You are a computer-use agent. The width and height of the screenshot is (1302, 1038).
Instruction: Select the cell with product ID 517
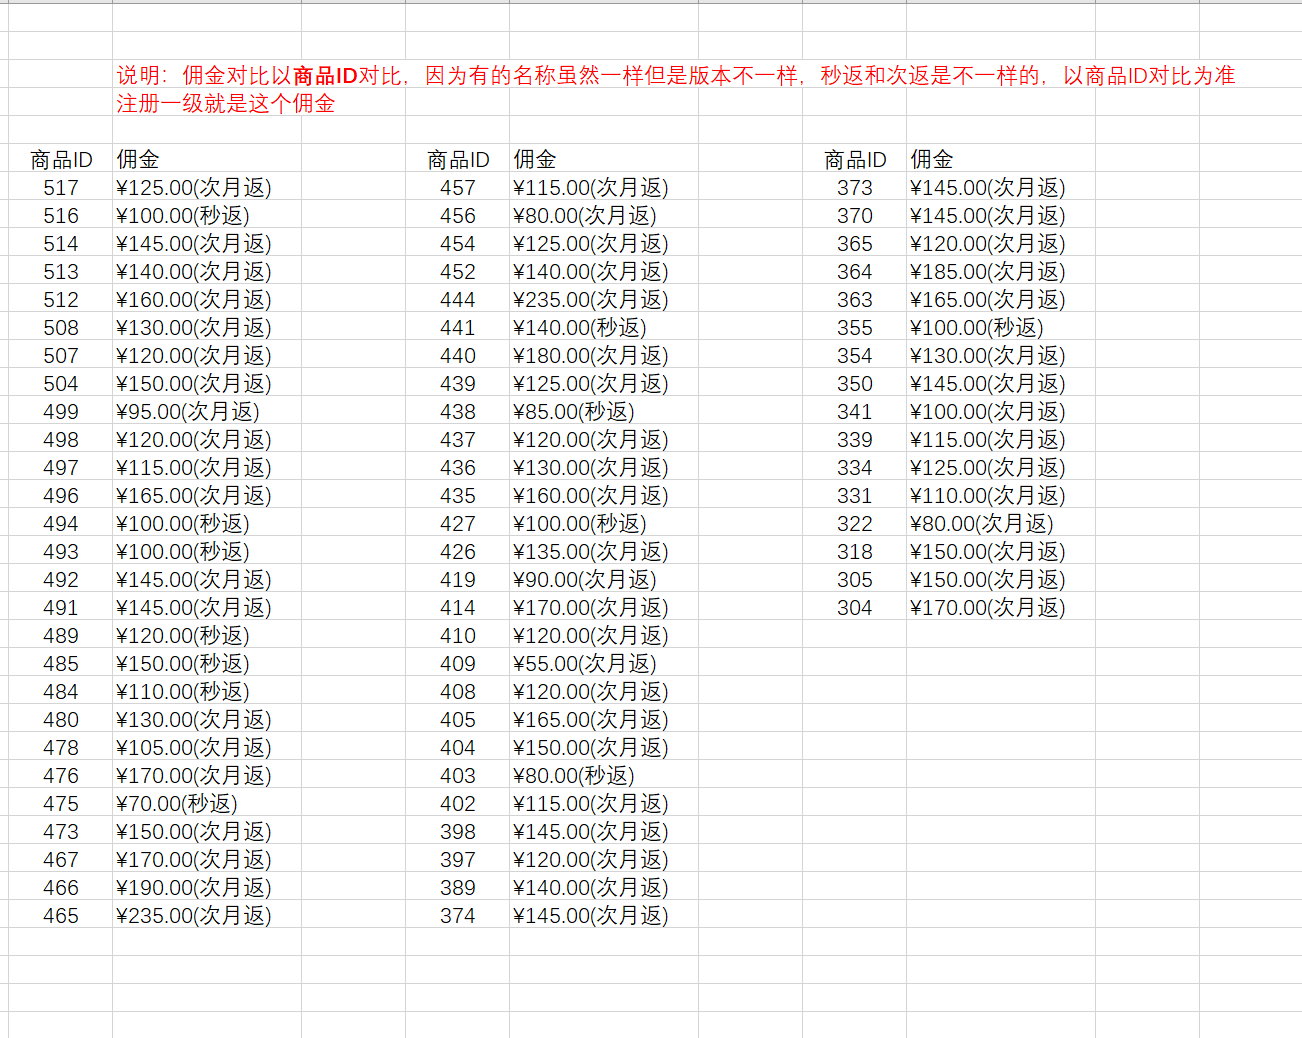62,187
